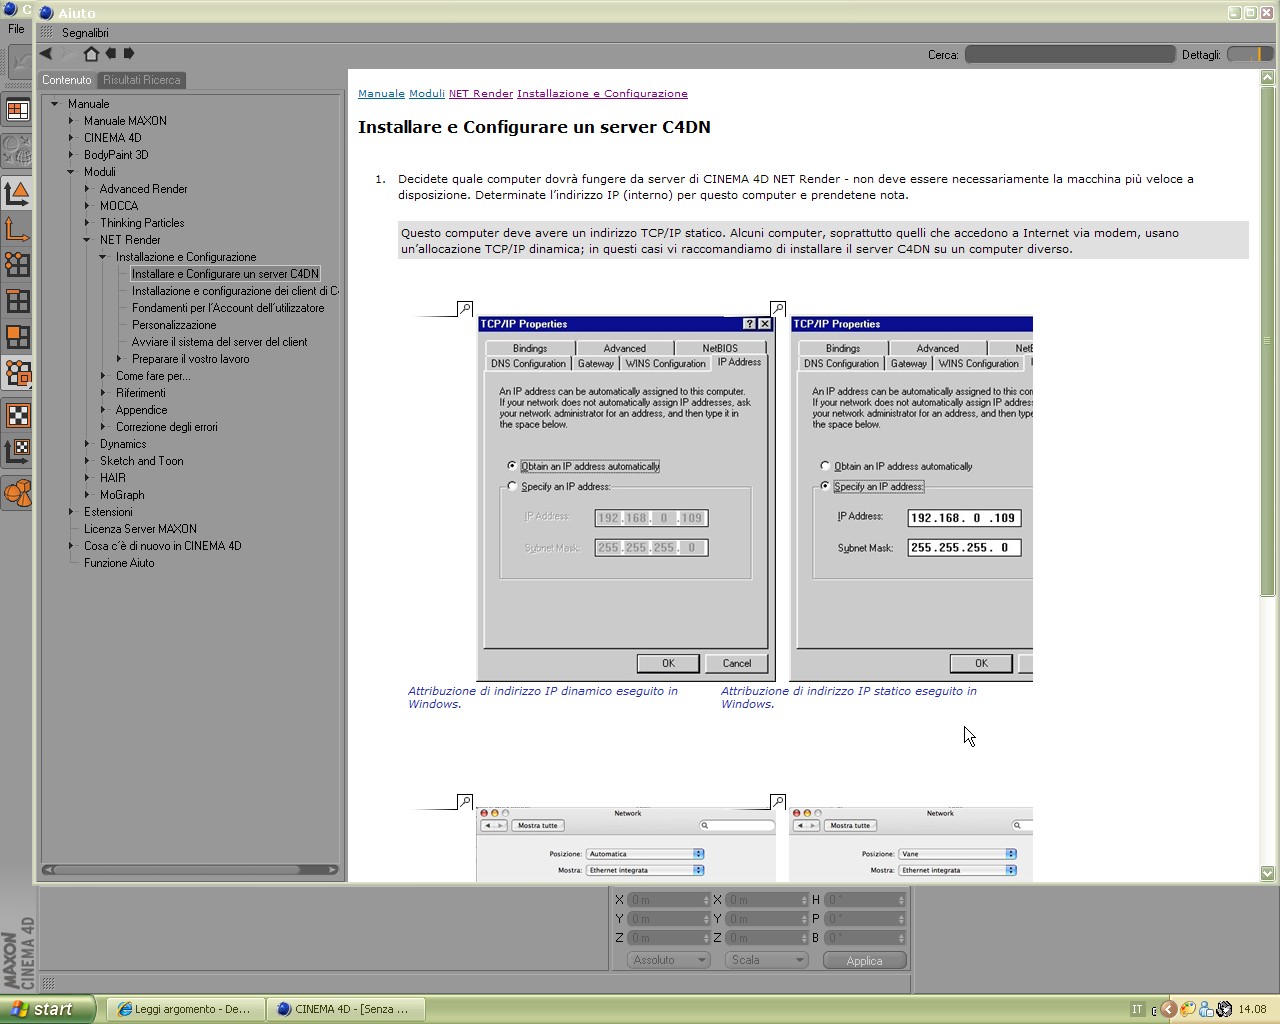Switch to the Contenuto tab

[x=67, y=80]
